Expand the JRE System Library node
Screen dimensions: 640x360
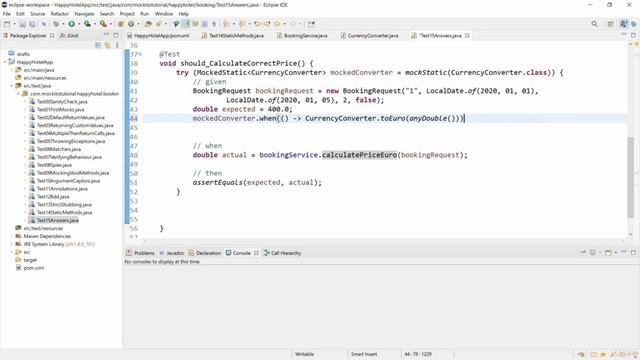[12, 244]
